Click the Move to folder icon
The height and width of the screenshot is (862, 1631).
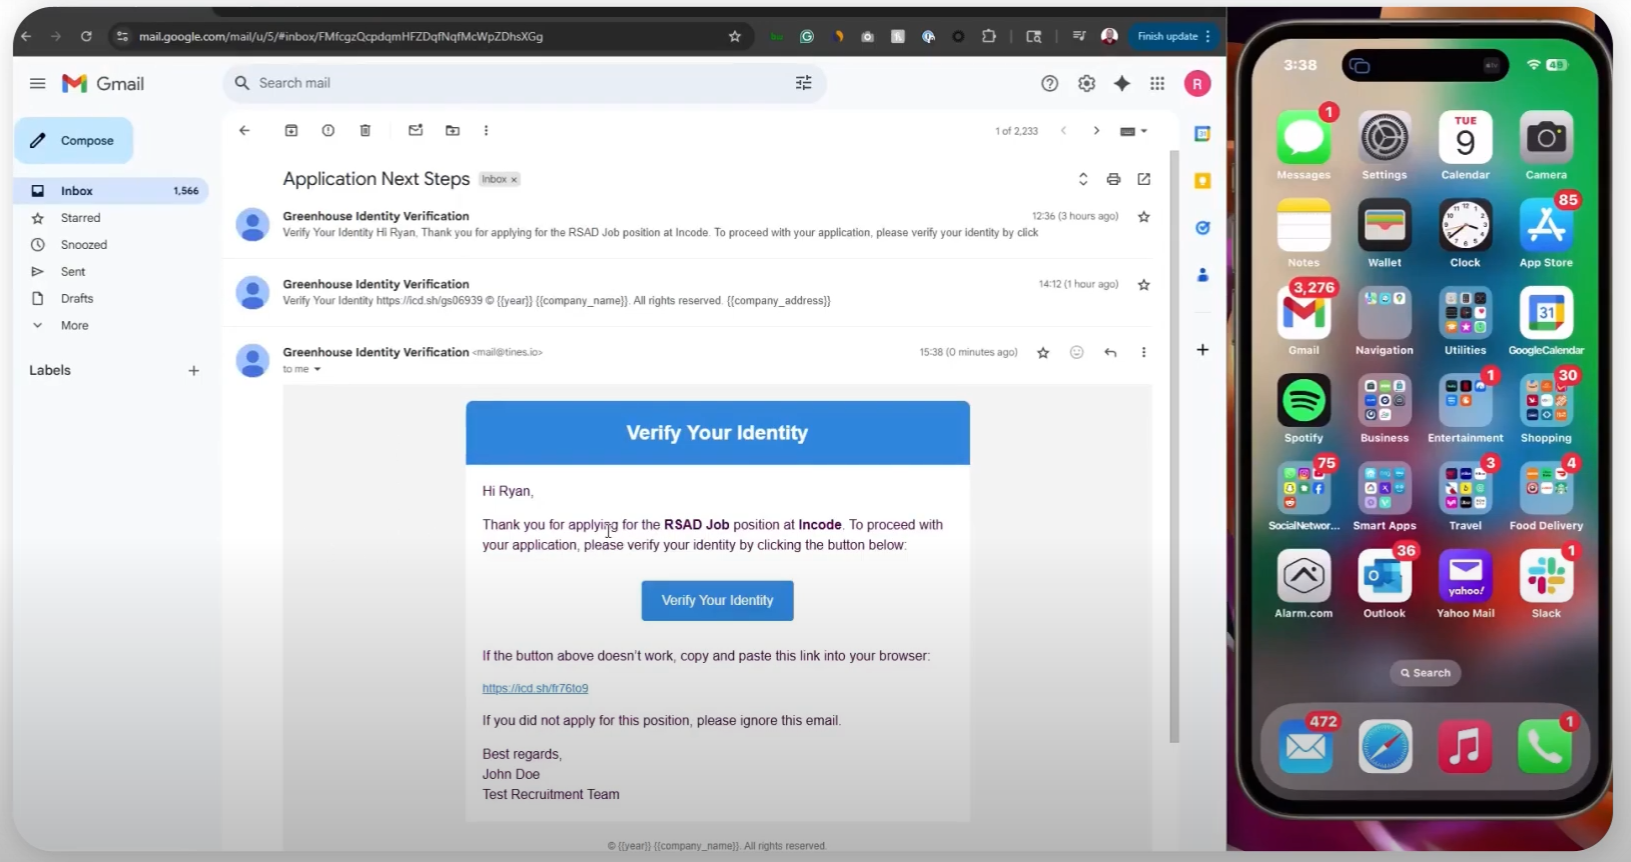(x=453, y=131)
